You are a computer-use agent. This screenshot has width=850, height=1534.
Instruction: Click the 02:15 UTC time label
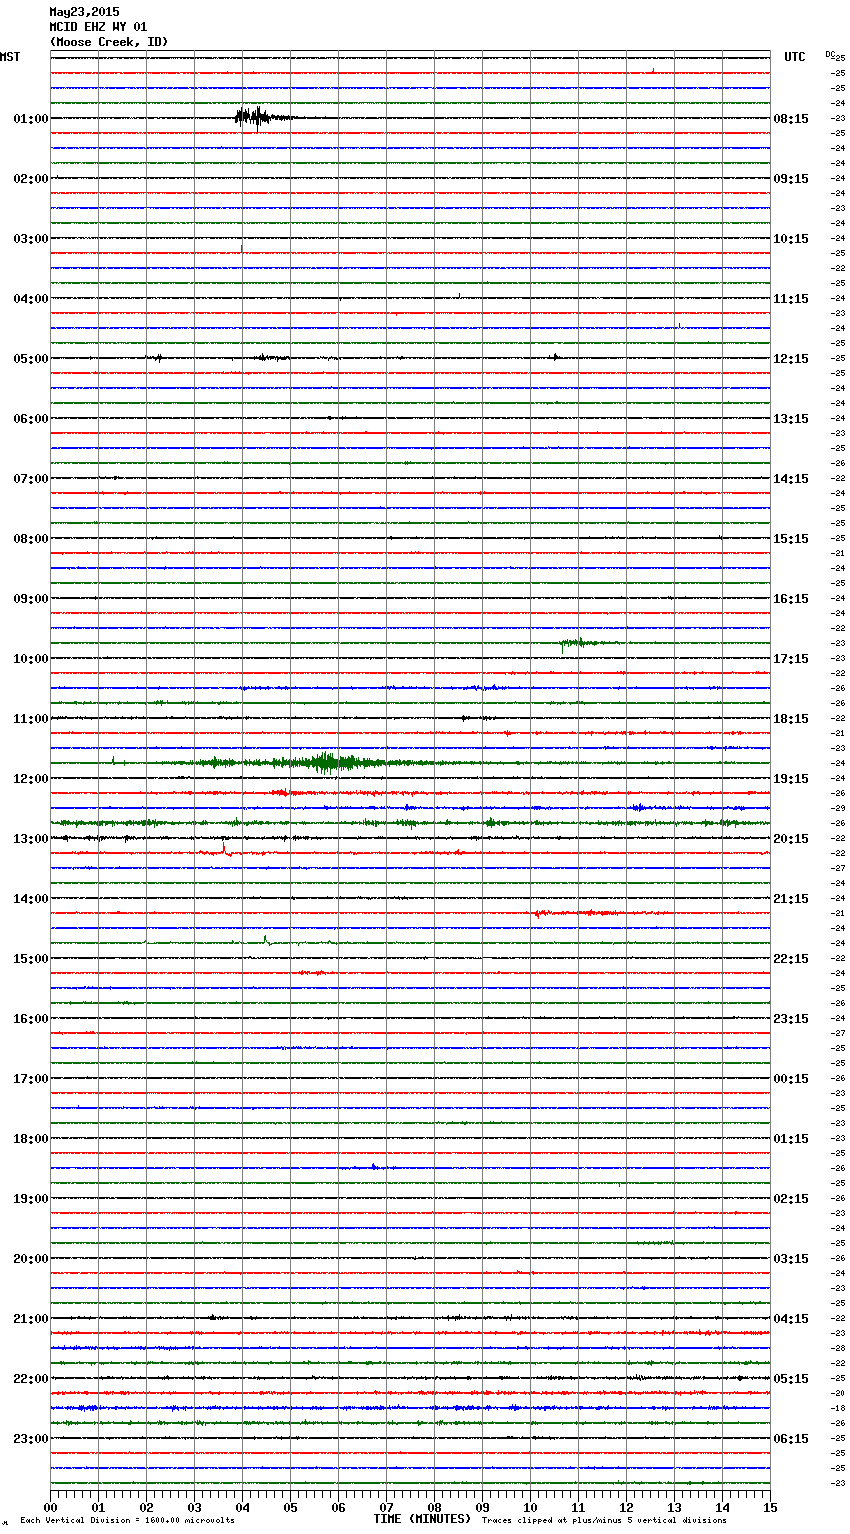tap(791, 1199)
